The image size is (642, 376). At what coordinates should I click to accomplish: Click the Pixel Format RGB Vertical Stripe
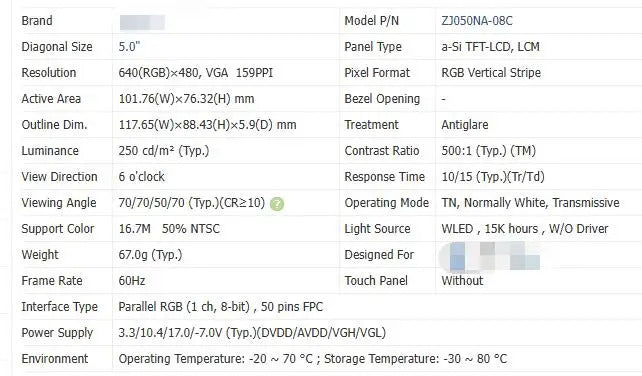491,73
